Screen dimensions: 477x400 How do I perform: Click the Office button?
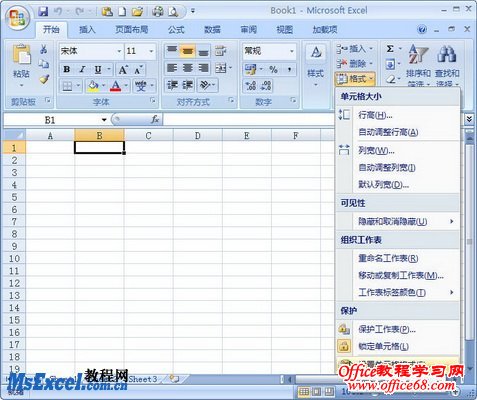(x=17, y=17)
